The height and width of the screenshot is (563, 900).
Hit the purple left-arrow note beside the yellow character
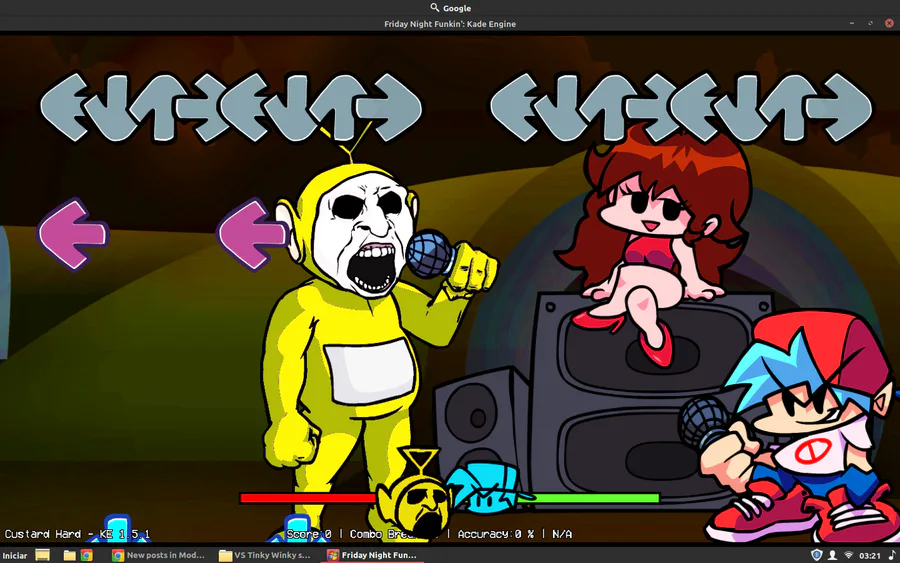tap(252, 234)
